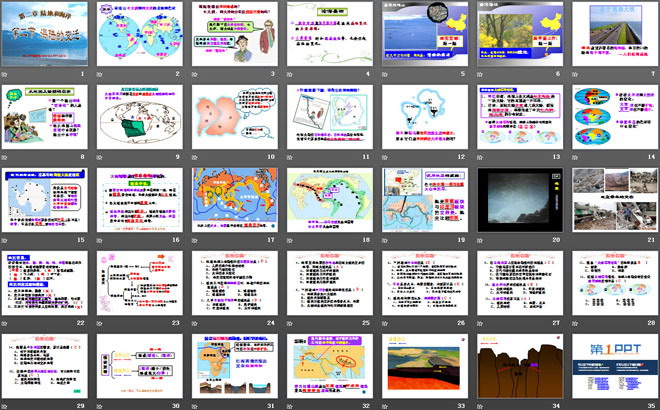Select slide 31 showing the Africa map
This screenshot has width=660, height=410.
234,365
